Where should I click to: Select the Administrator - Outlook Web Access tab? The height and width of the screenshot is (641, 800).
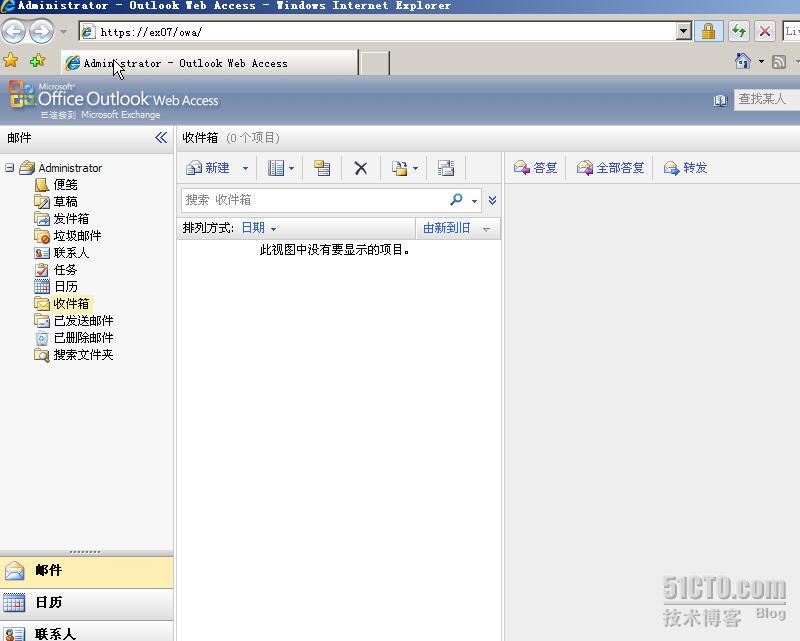(x=209, y=63)
